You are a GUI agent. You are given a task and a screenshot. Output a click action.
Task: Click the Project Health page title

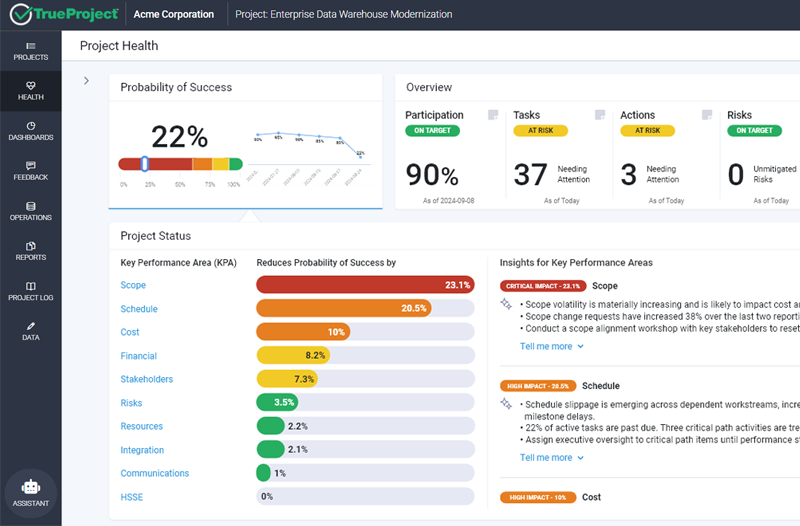coord(119,46)
